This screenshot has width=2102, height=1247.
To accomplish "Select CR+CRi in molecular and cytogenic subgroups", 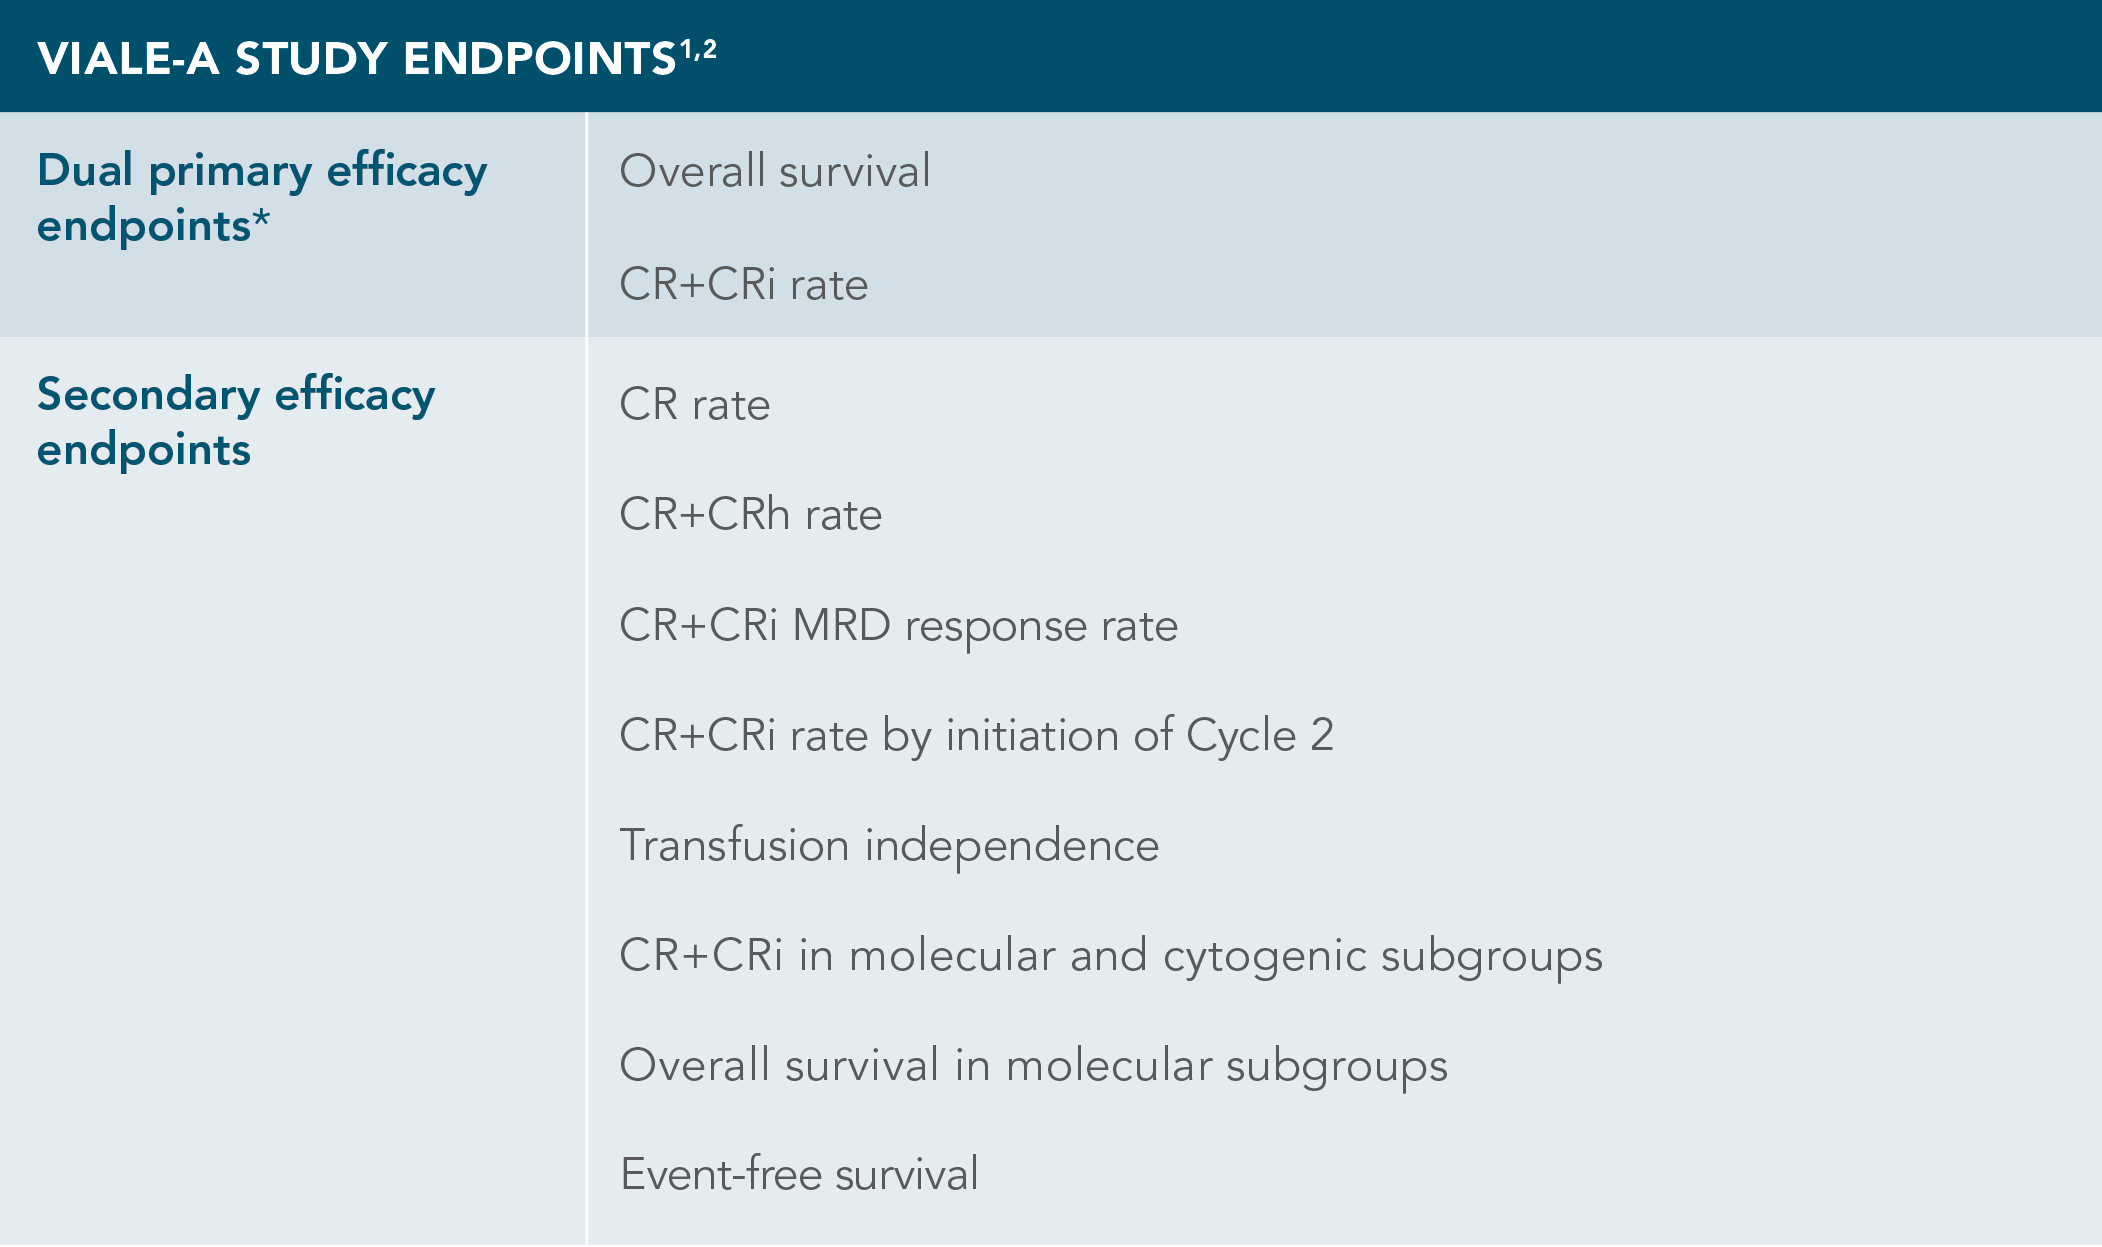I will pyautogui.click(x=1111, y=956).
